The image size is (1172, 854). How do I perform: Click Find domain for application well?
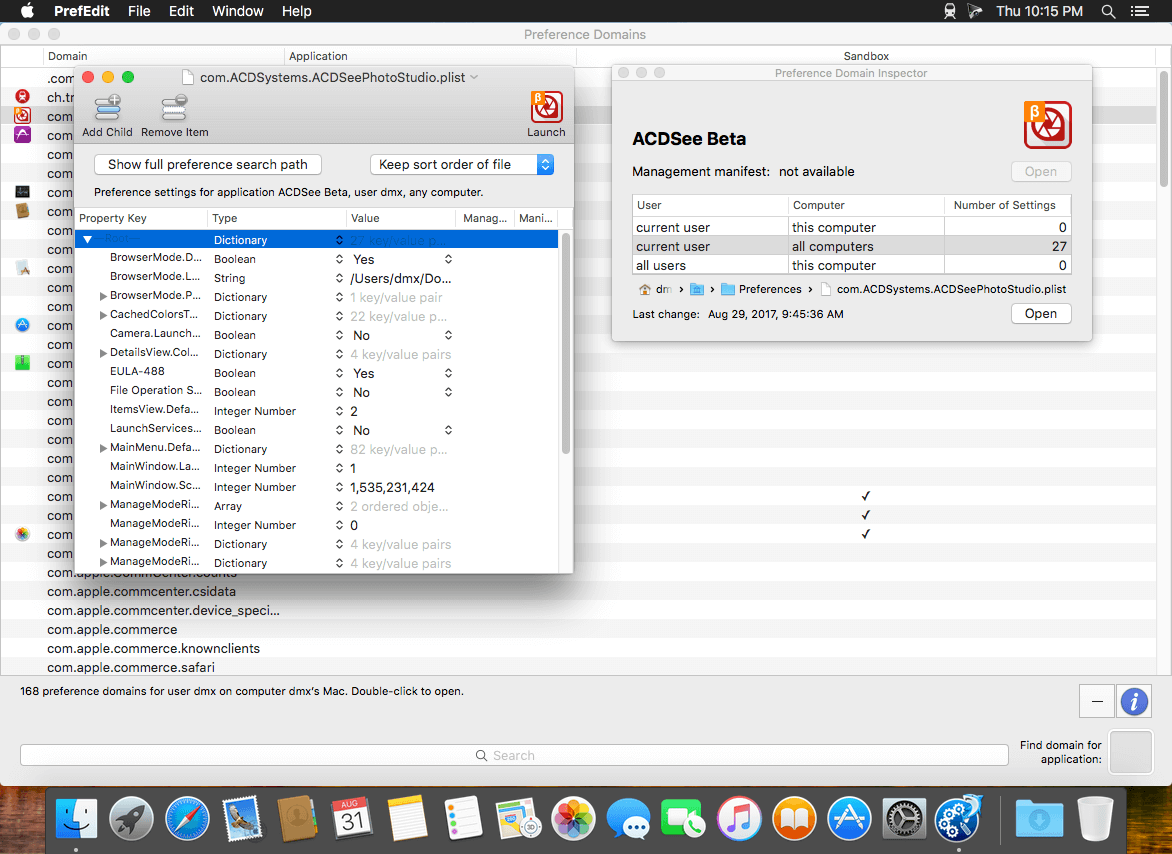tap(1131, 752)
